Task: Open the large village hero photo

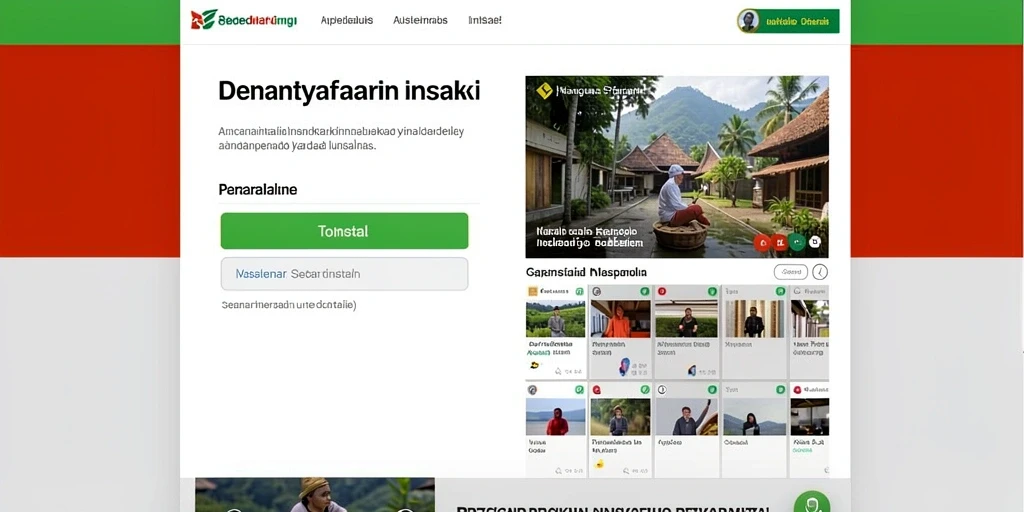Action: pyautogui.click(x=677, y=167)
